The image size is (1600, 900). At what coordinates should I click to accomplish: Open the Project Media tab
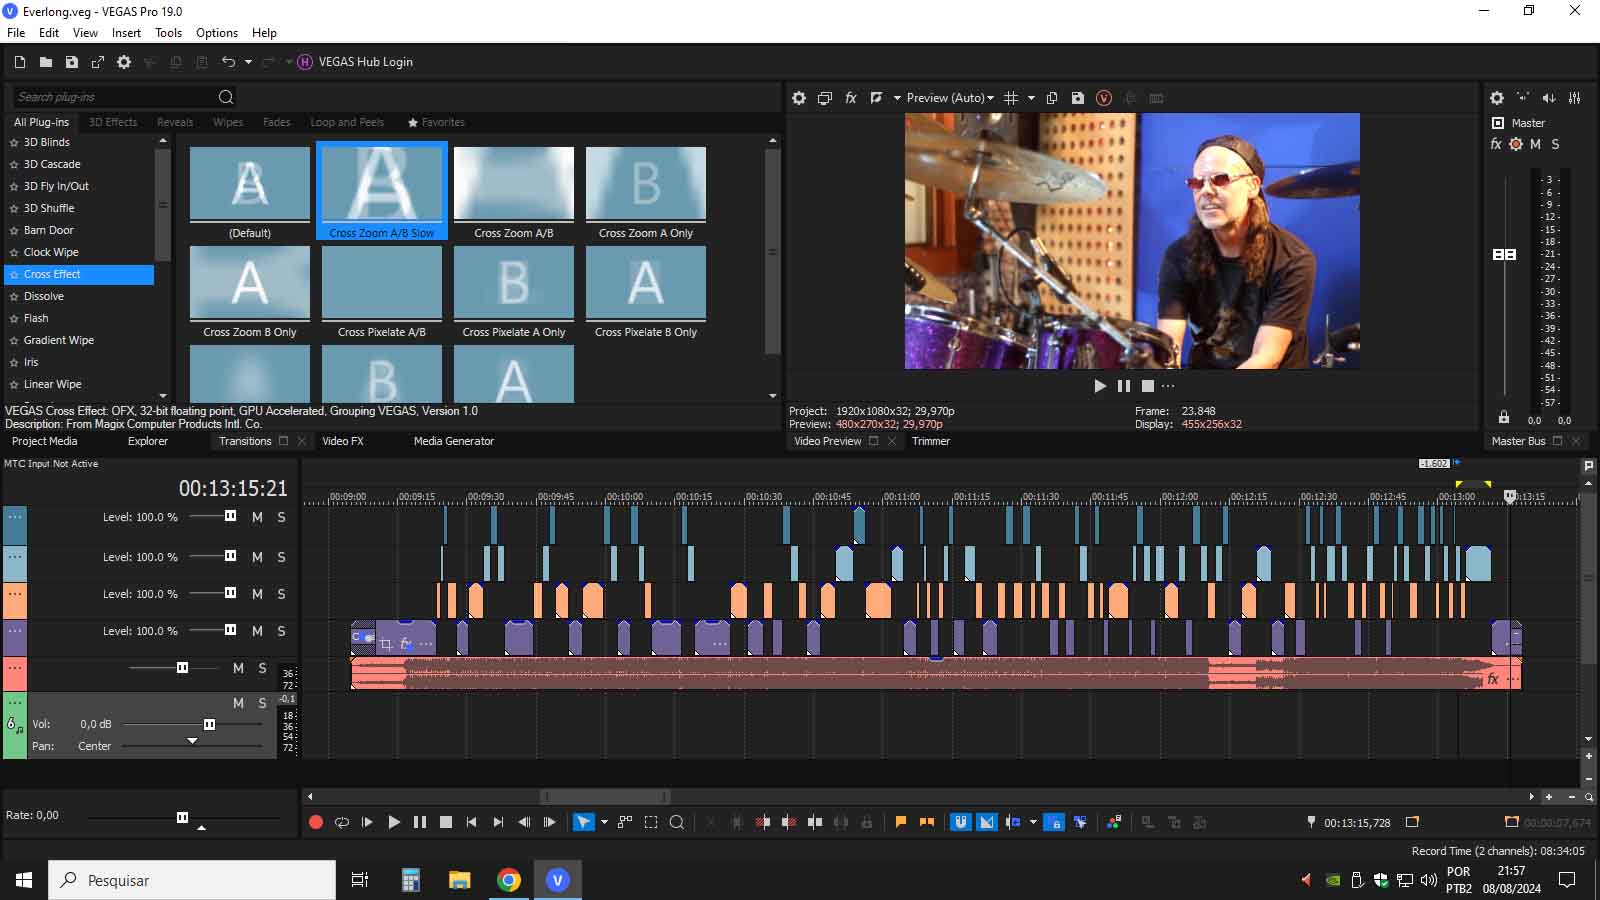[44, 441]
